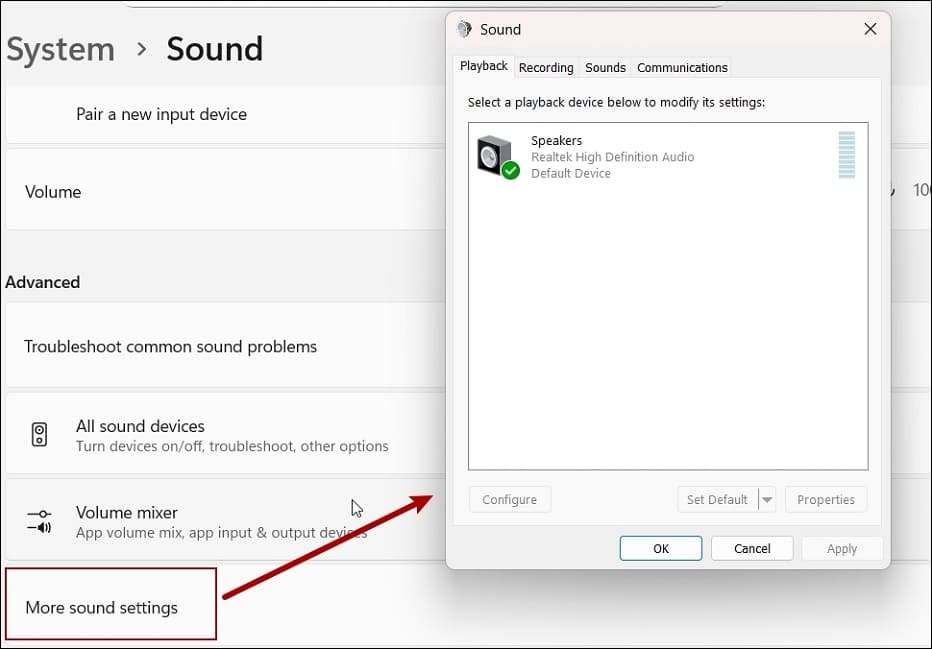
Task: Apply the sound settings changes
Action: 841,548
